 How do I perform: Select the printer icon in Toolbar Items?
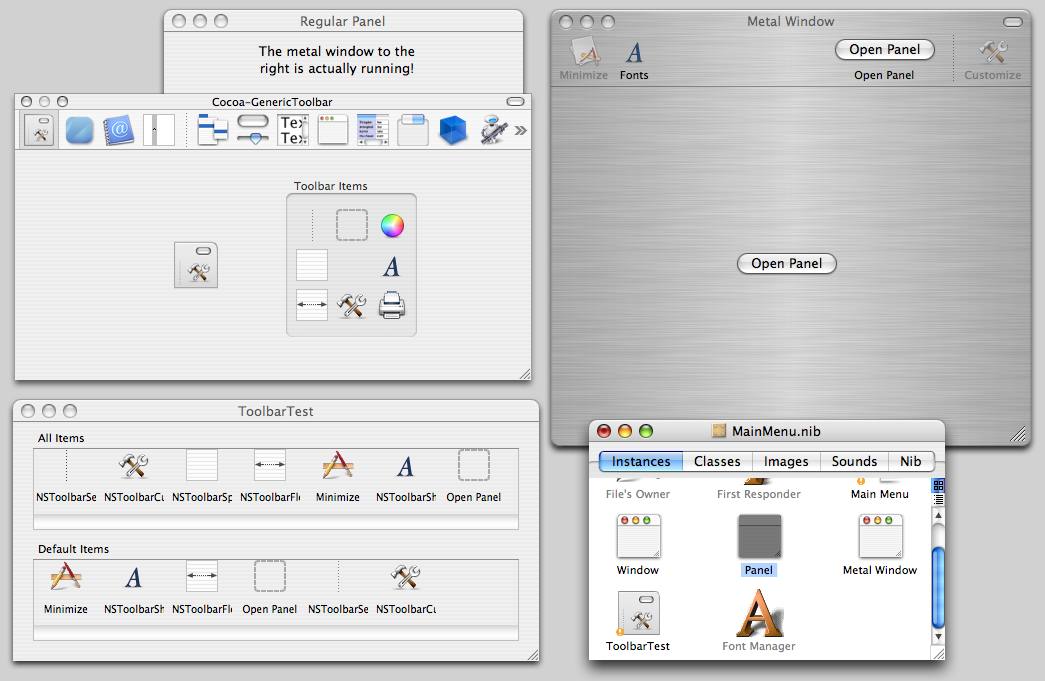[x=392, y=305]
